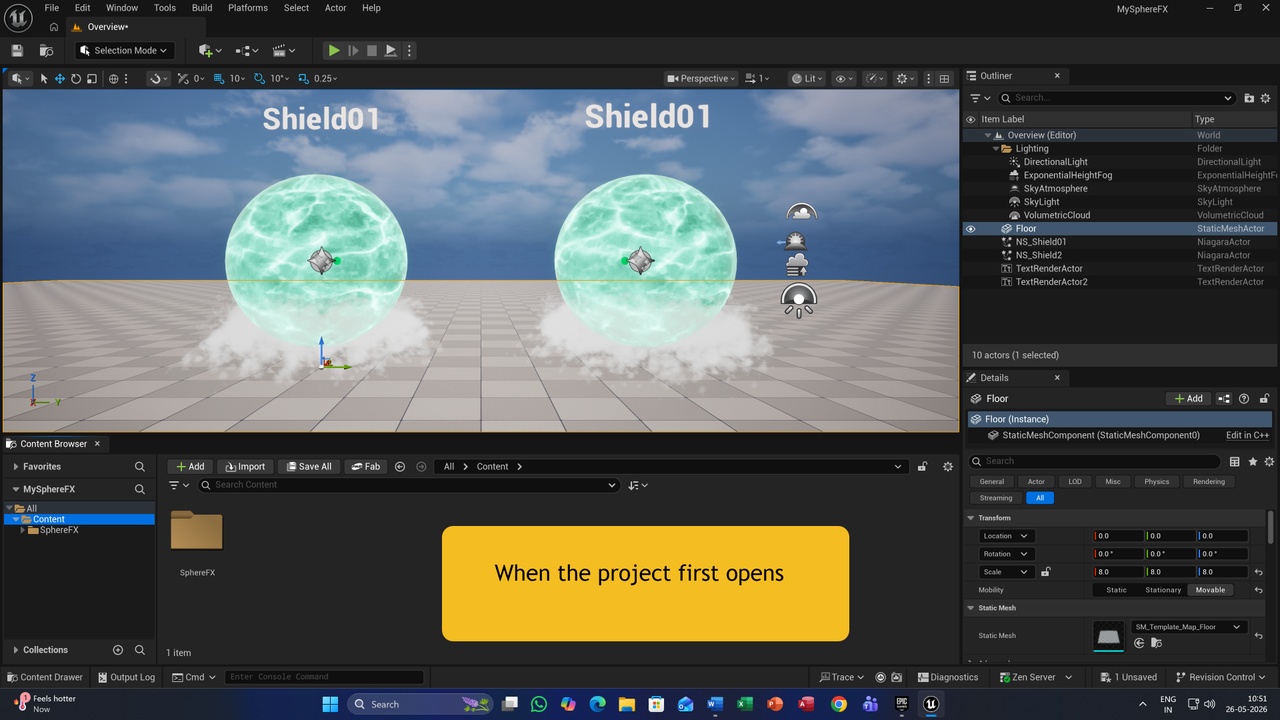Switch to the Overview level tab
Screen dimensions: 1280x720
click(107, 27)
